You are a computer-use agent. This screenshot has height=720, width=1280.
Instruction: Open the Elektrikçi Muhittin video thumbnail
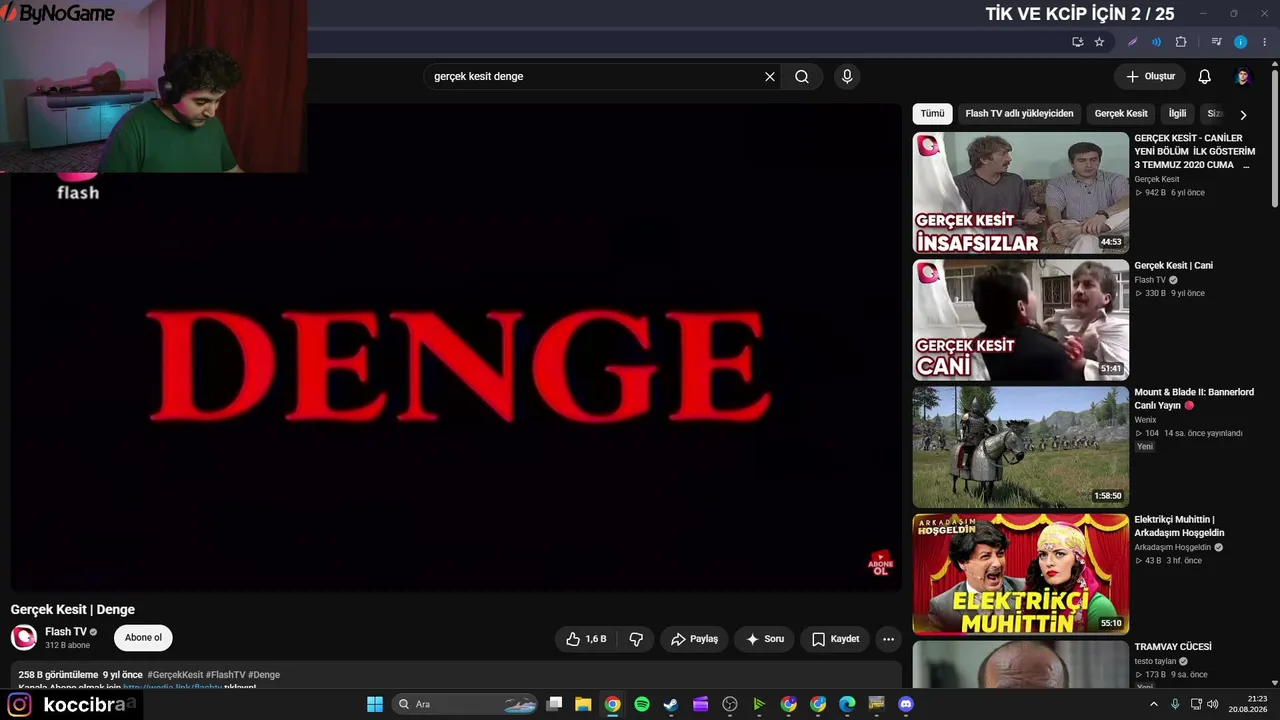tap(1021, 574)
